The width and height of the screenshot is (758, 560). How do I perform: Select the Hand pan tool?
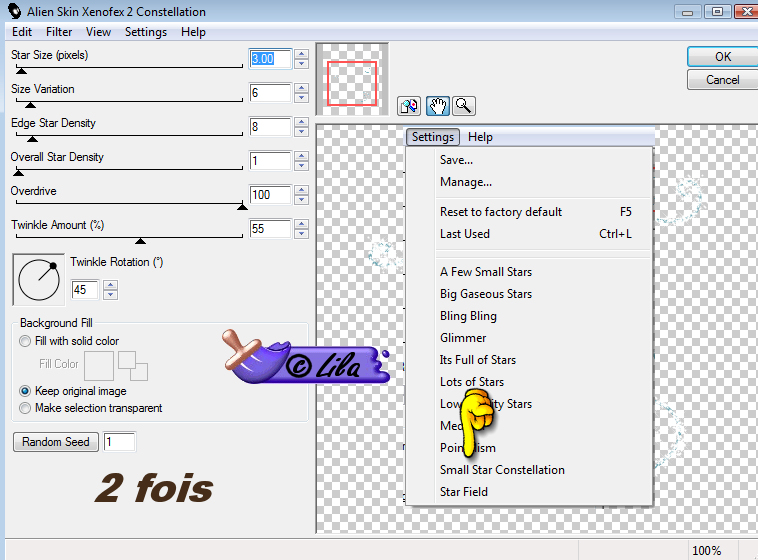click(x=438, y=106)
